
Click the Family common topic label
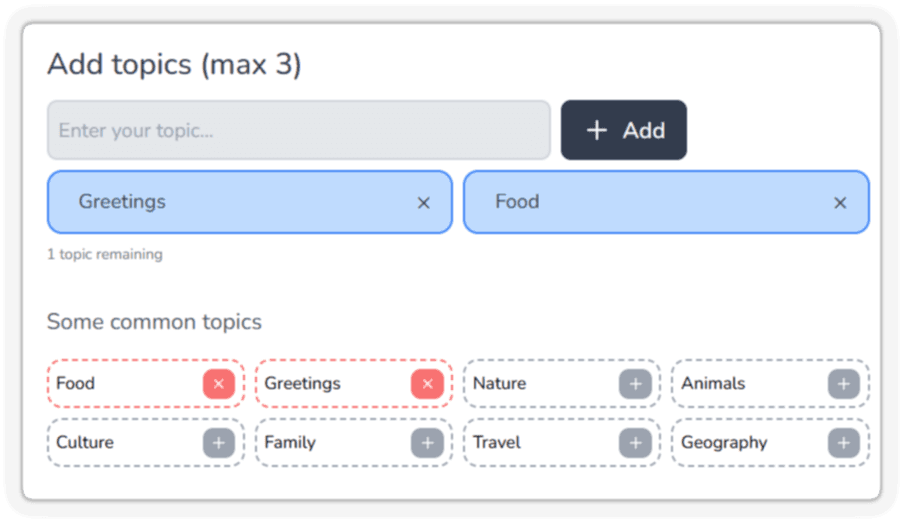[x=290, y=443]
